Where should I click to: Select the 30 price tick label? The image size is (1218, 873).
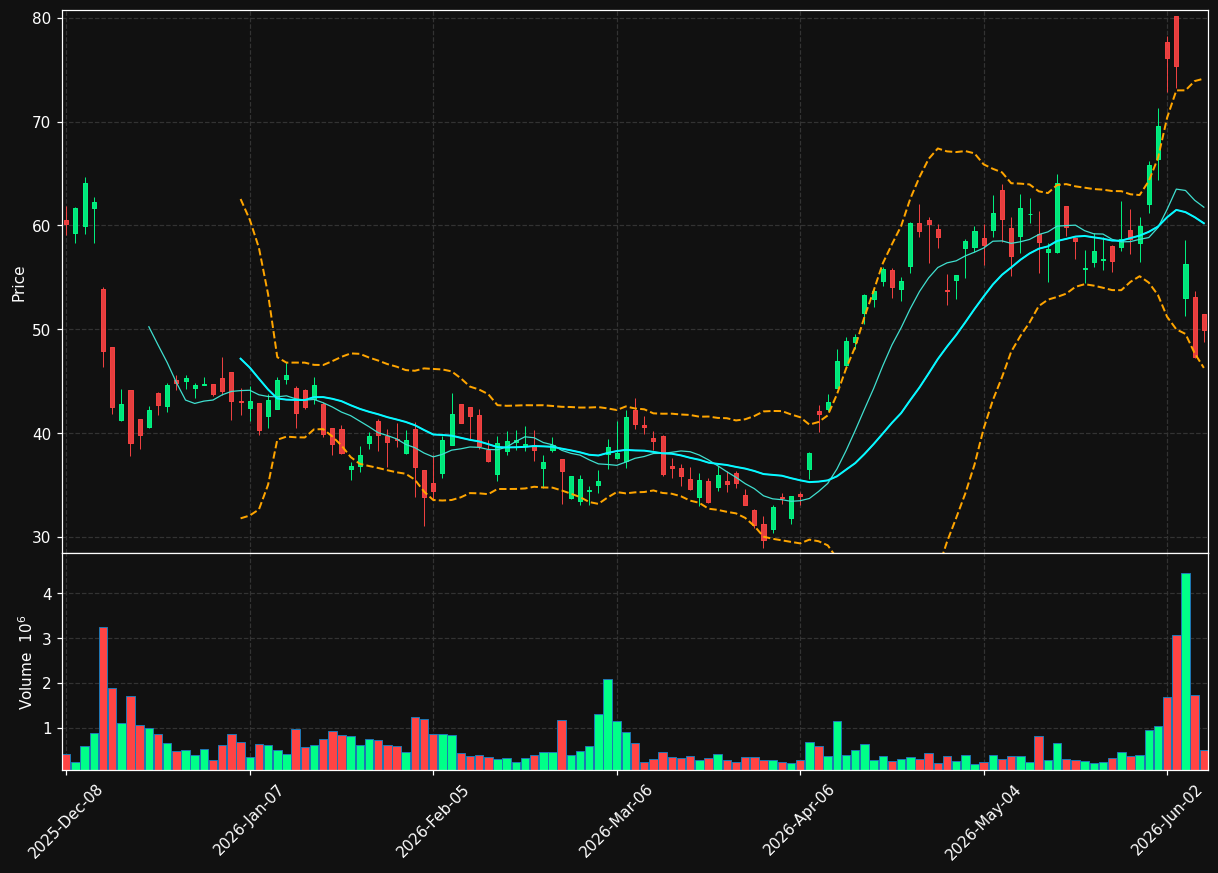point(41,538)
